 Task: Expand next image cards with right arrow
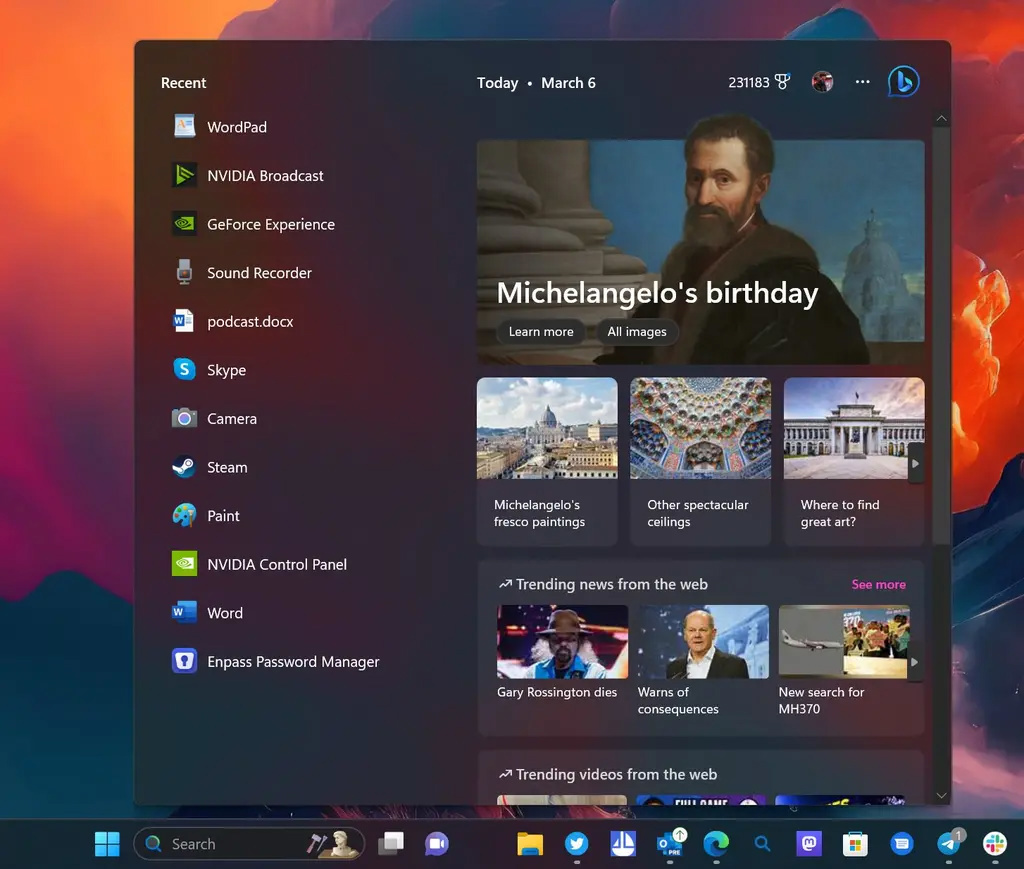pyautogui.click(x=914, y=464)
